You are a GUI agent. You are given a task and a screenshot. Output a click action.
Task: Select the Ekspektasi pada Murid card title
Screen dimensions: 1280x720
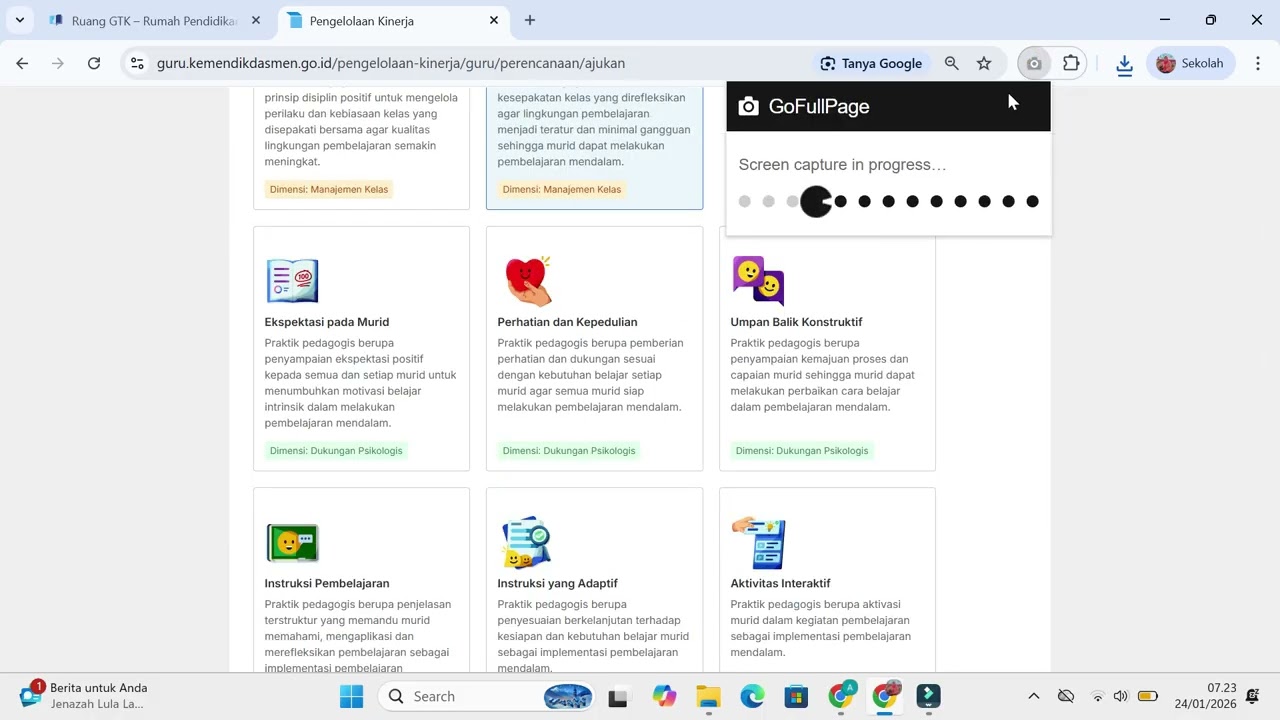327,322
